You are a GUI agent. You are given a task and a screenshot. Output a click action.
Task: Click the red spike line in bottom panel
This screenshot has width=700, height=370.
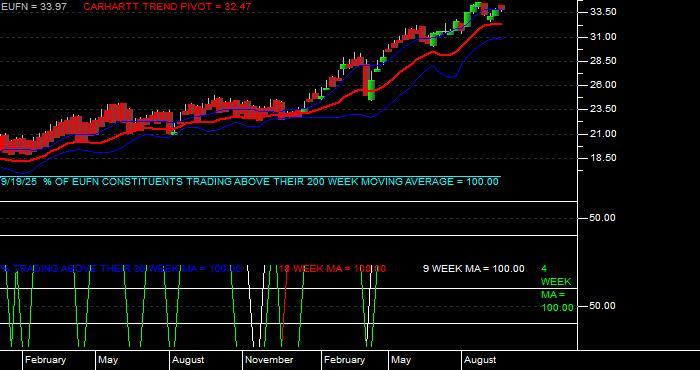point(284,304)
